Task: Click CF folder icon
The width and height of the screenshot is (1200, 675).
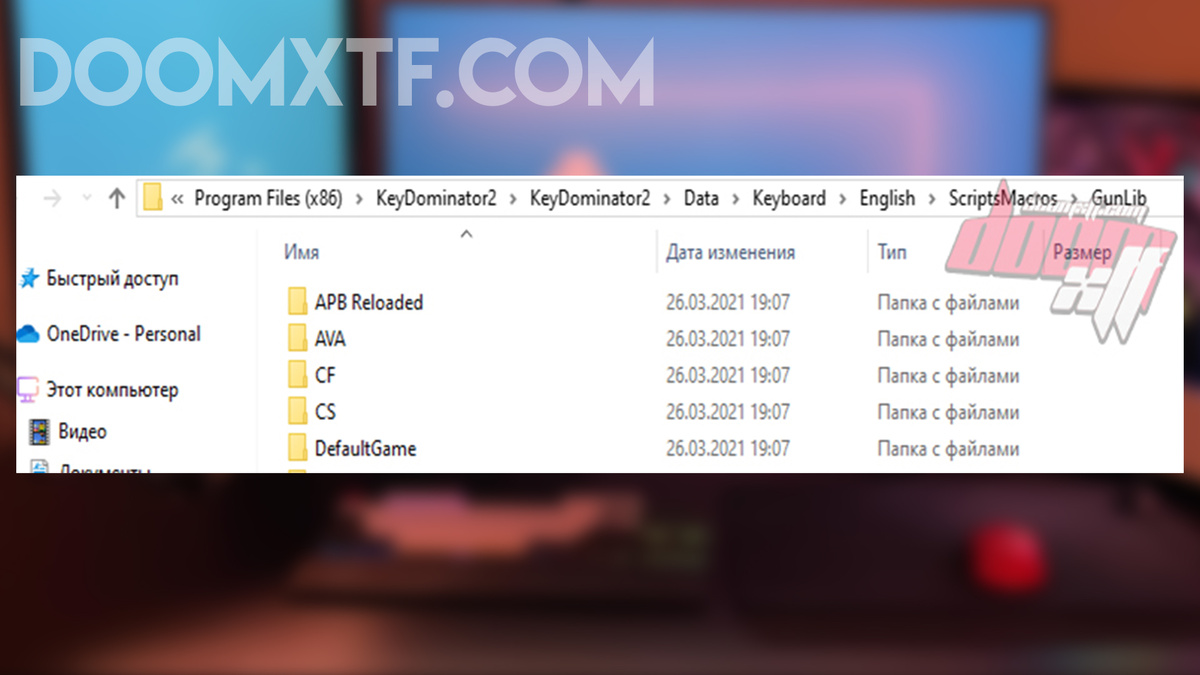Action: (297, 376)
